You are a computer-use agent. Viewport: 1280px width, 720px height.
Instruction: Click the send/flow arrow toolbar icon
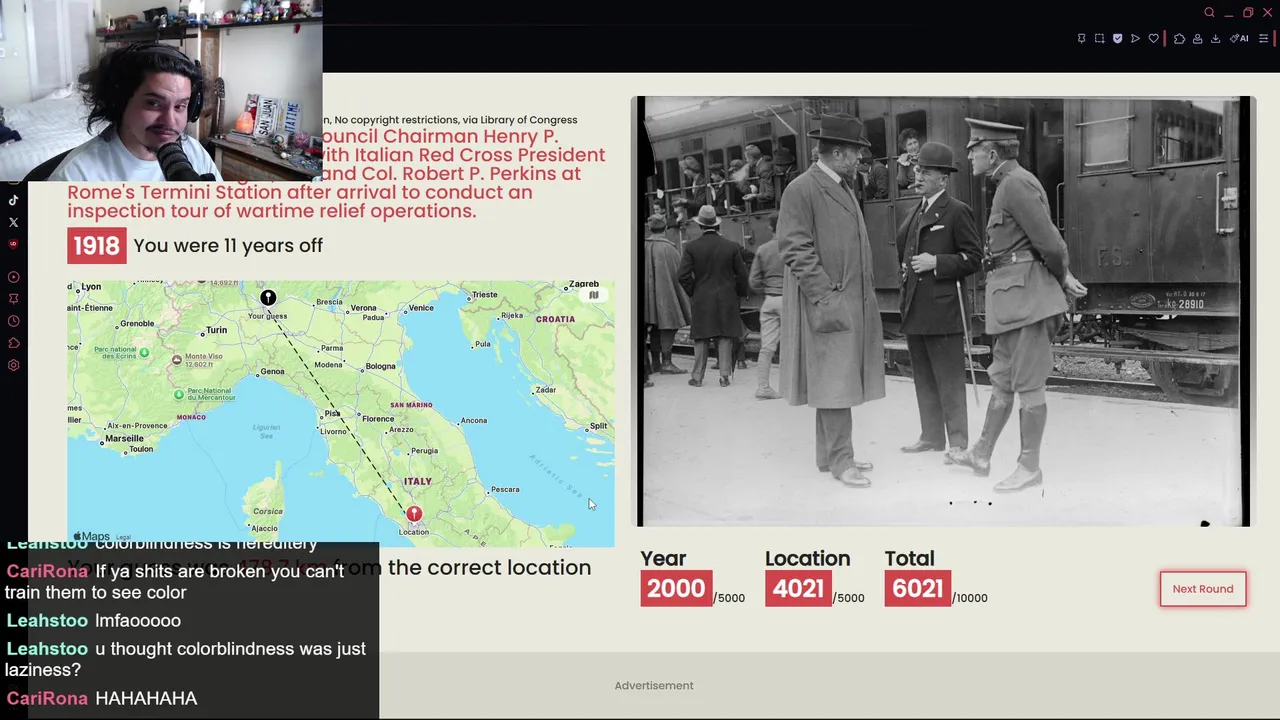point(1135,39)
